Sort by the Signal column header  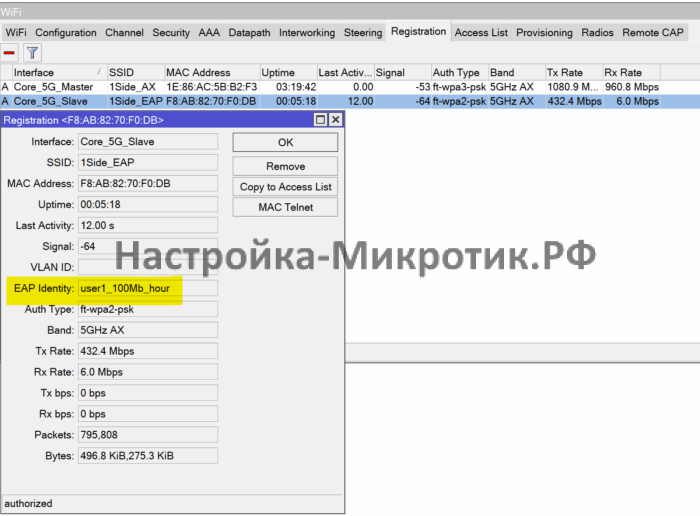pos(402,72)
